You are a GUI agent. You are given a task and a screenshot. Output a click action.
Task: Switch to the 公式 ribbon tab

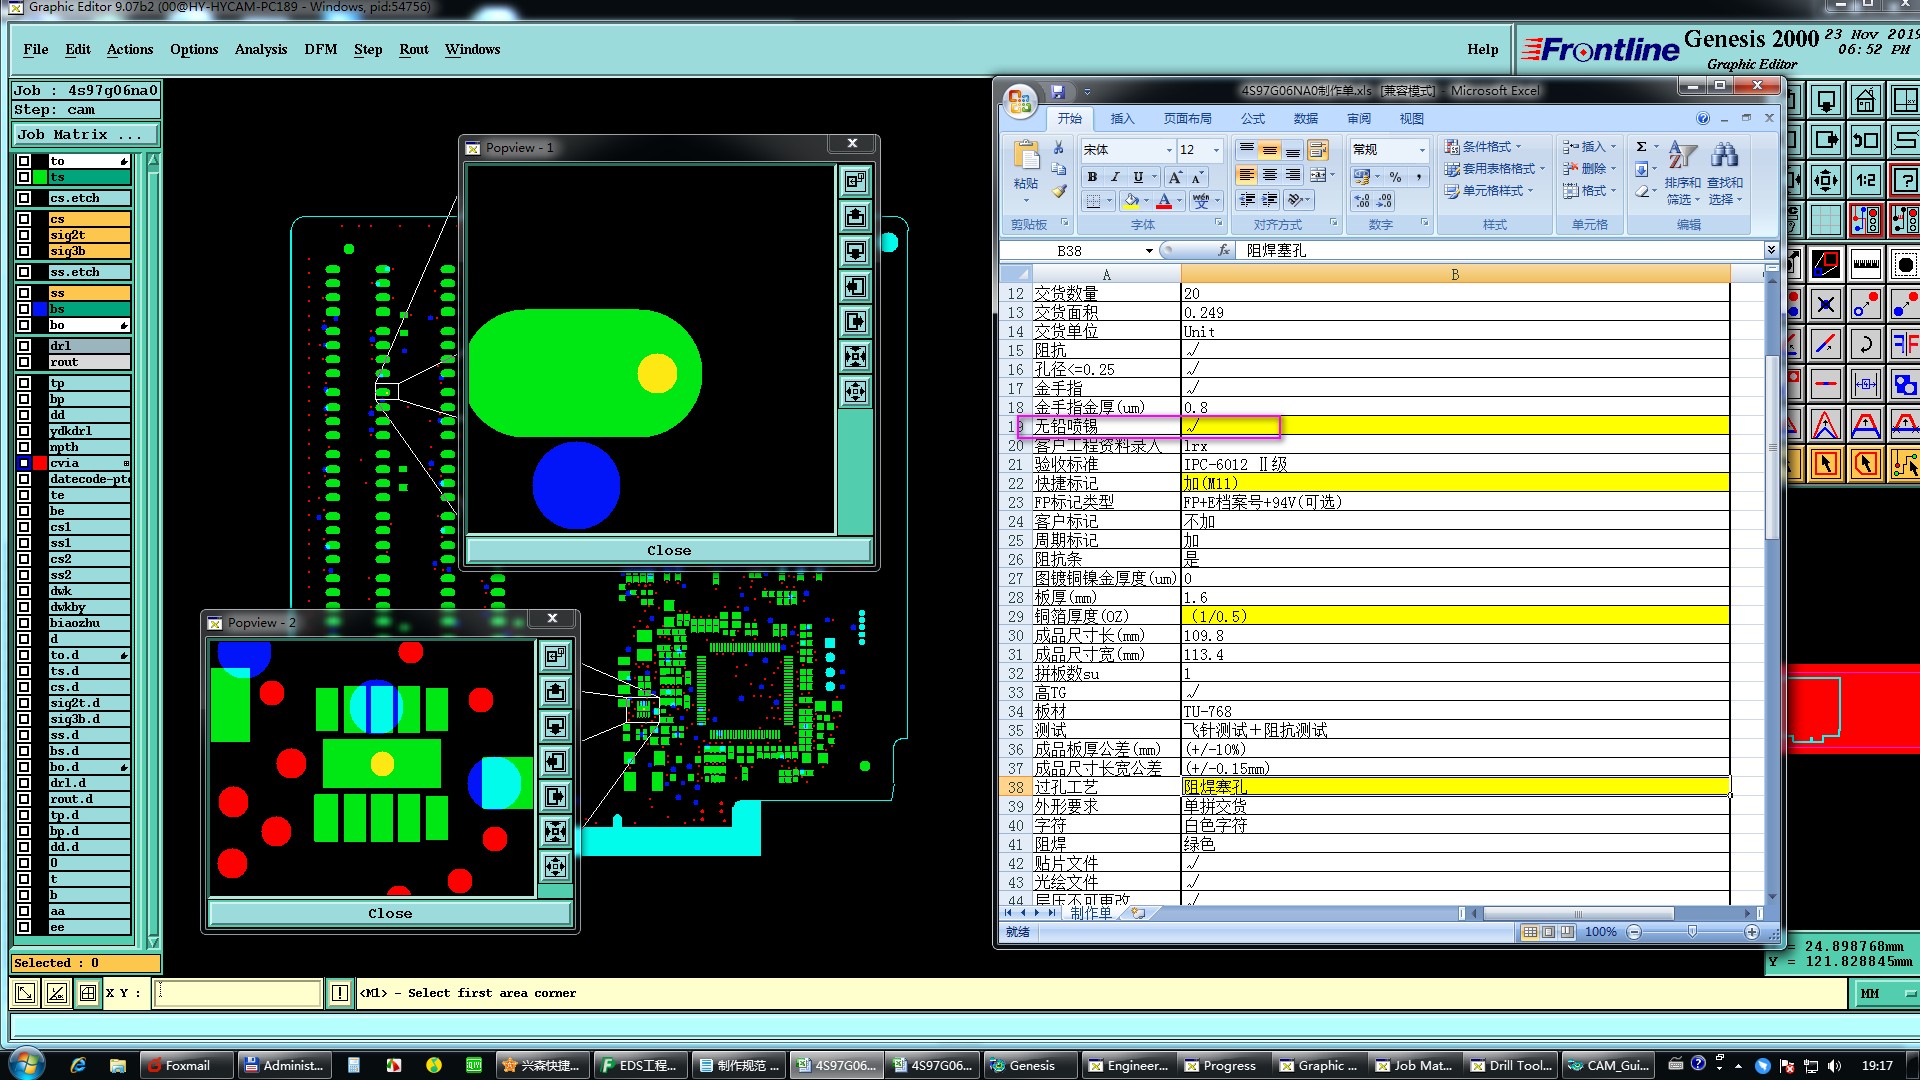(1253, 118)
